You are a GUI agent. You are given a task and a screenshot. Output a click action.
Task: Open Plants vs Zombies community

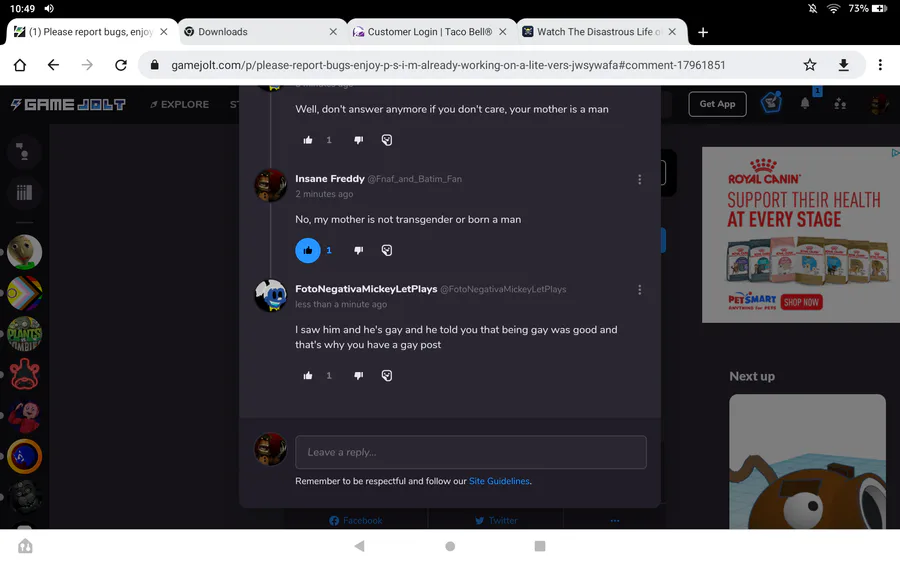24,333
